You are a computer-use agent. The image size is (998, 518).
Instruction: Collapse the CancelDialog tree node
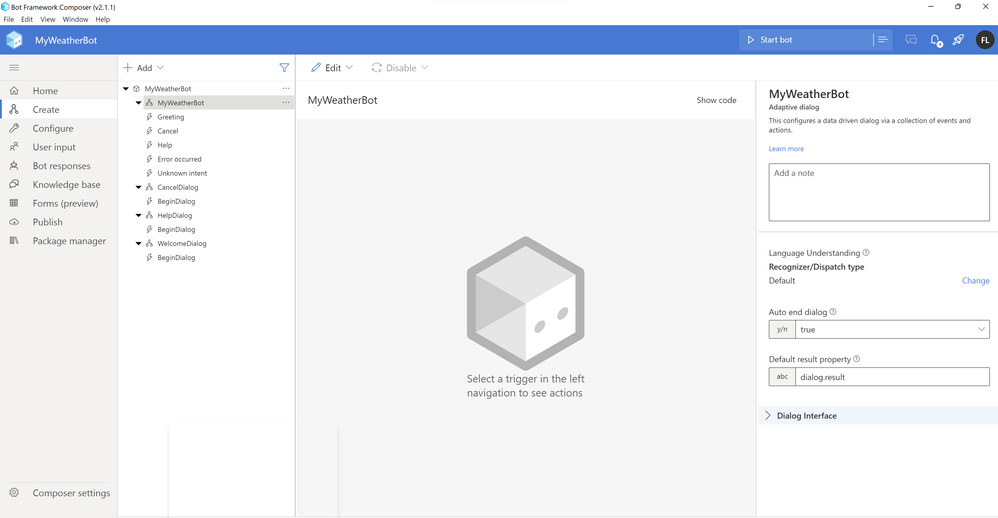click(138, 187)
